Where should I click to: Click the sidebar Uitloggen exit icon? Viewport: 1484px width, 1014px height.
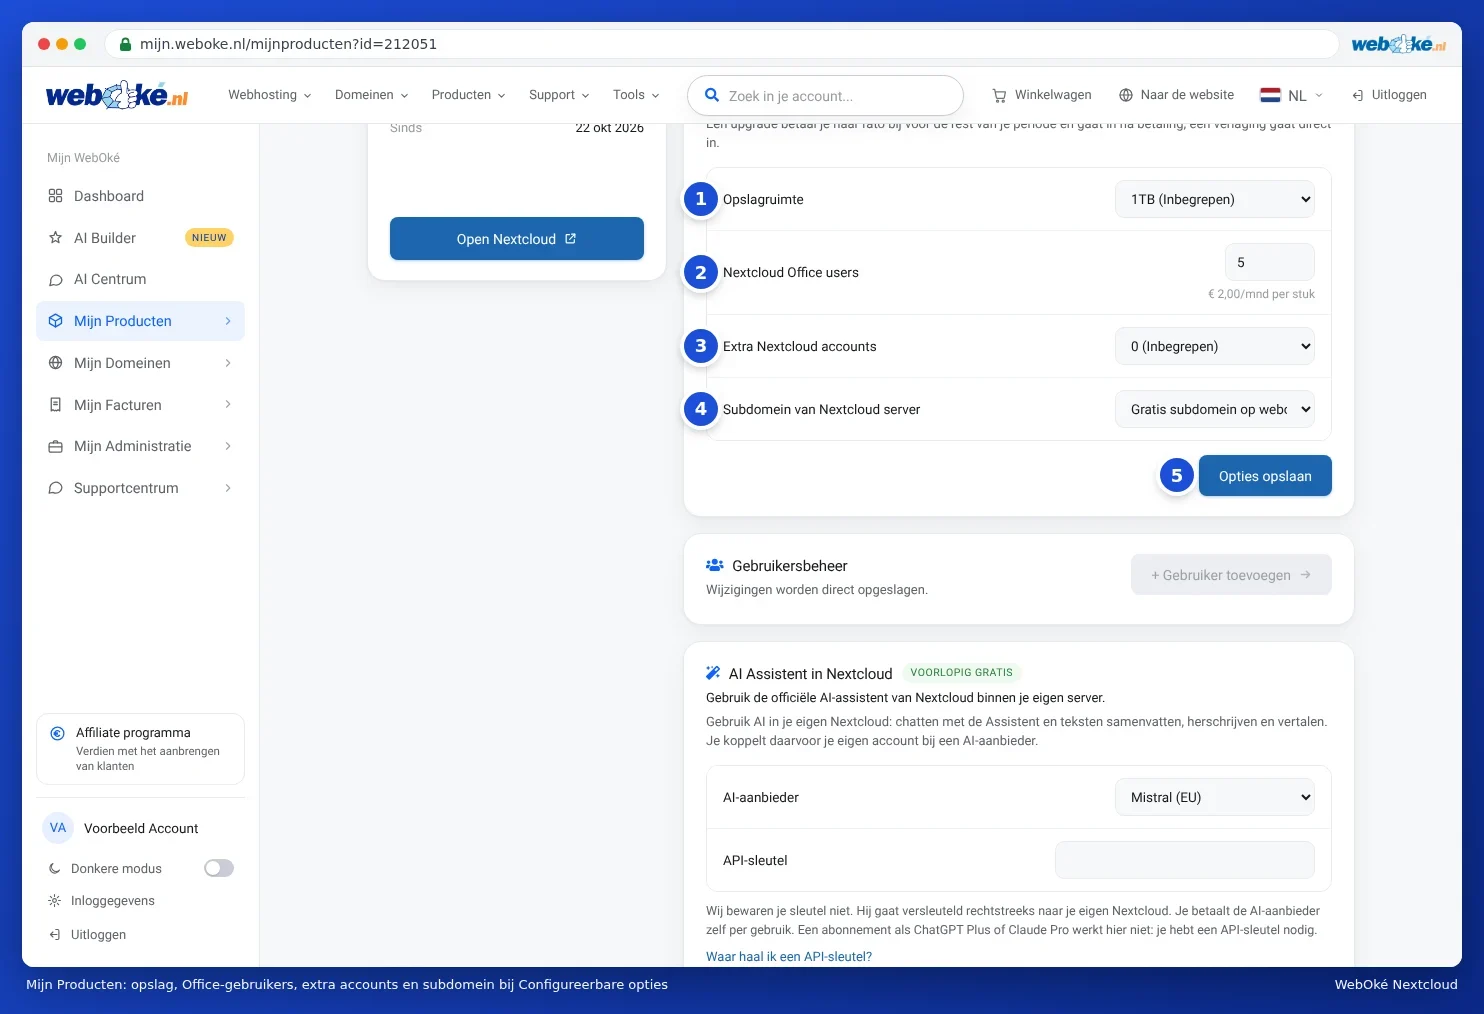click(55, 935)
